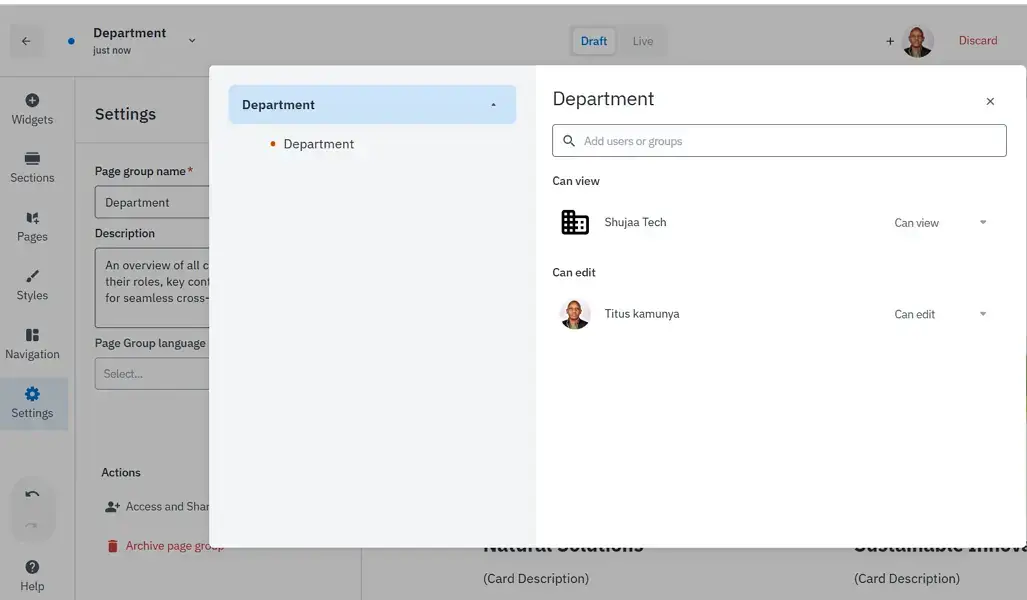Switch to Draft mode
The image size is (1027, 600).
(x=593, y=41)
